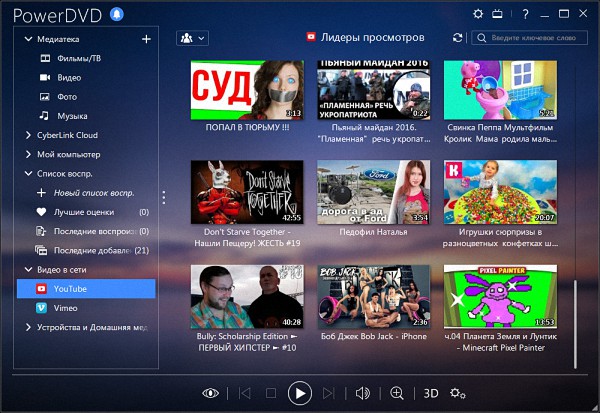Open the settings gear in title bar
This screenshot has width=600, height=413.
pyautogui.click(x=478, y=14)
